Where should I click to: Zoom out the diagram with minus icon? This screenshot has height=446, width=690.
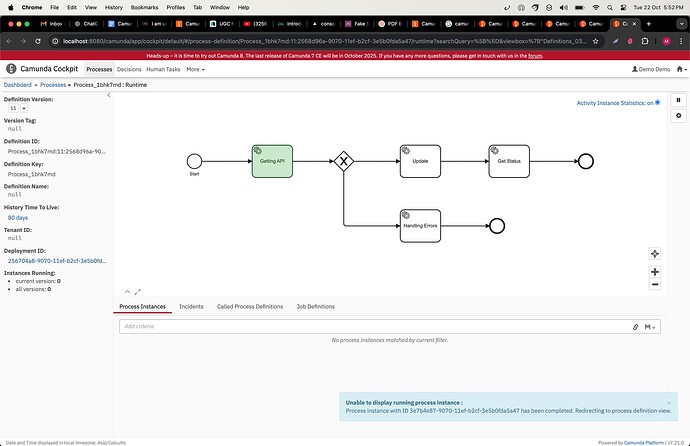click(655, 284)
